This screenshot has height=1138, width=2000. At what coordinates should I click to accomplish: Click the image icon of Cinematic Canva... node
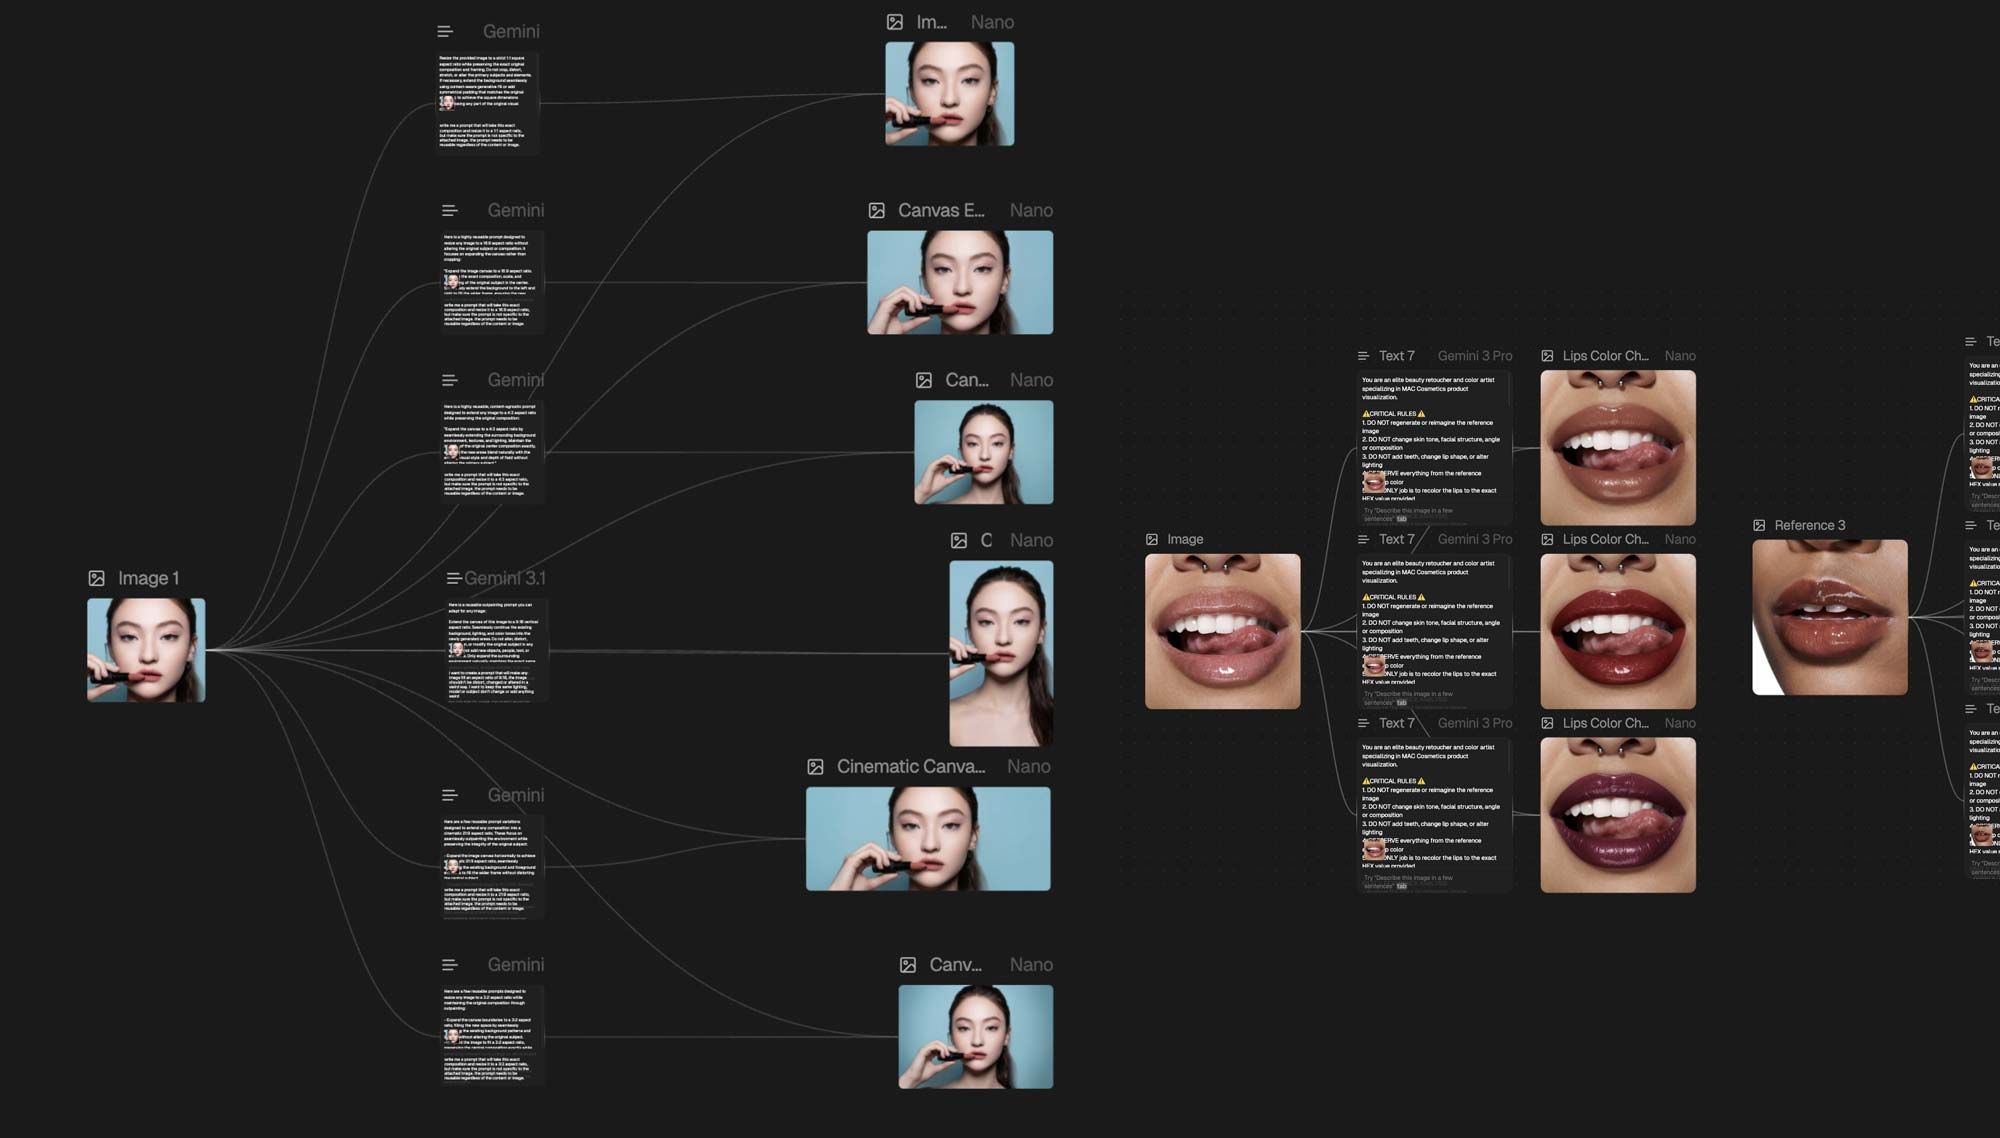816,767
